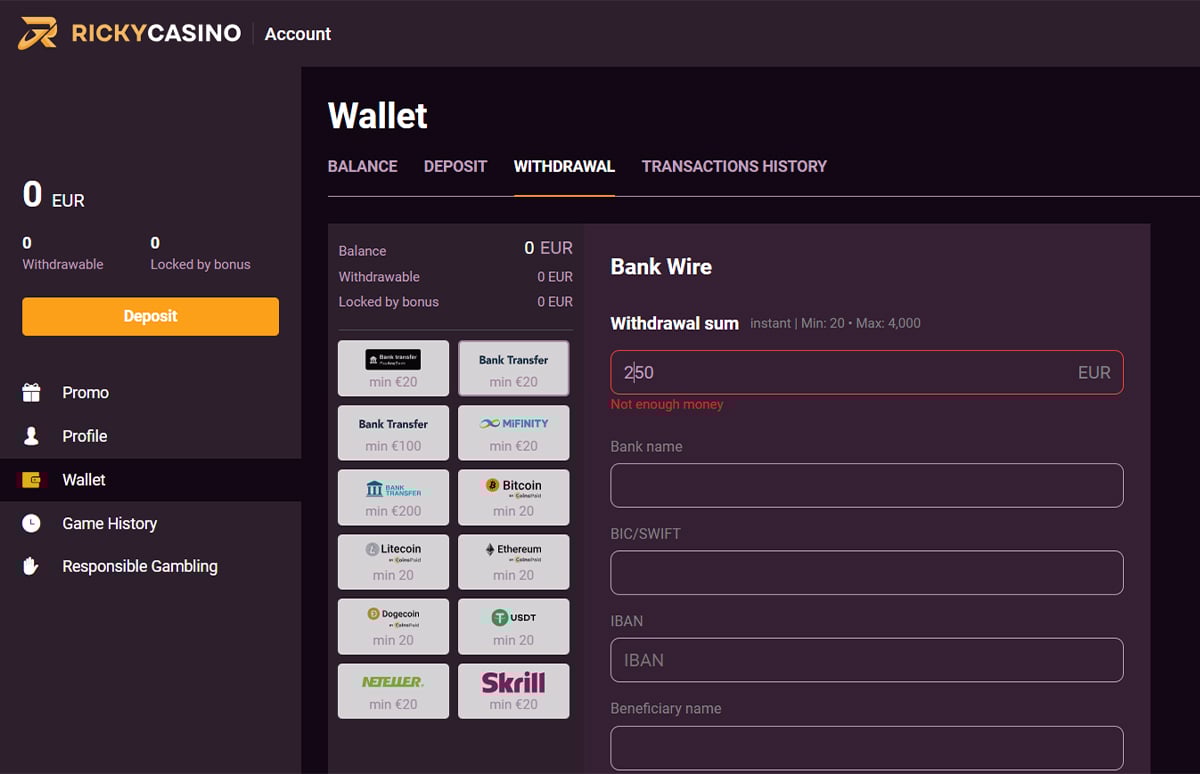Click the BIC/SWIFT input field
Screen dimensions: 1200x774
tap(867, 573)
